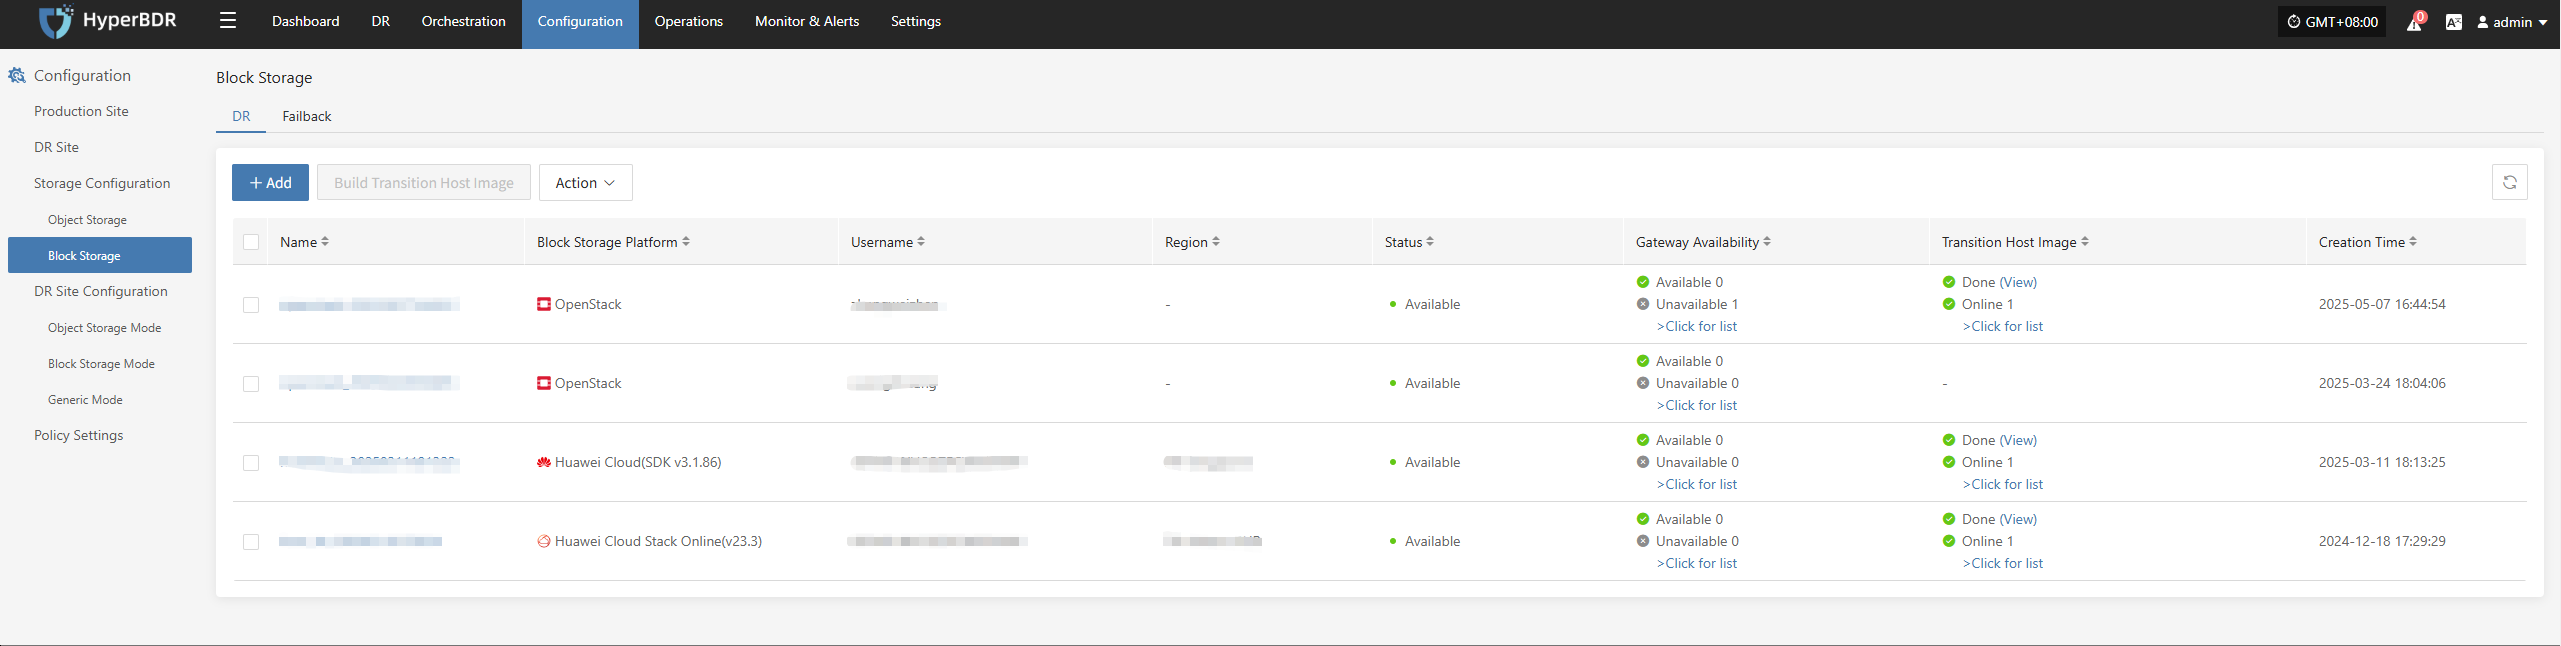This screenshot has height=646, width=2561.
Task: Toggle the hamburger menu icon
Action: click(228, 21)
